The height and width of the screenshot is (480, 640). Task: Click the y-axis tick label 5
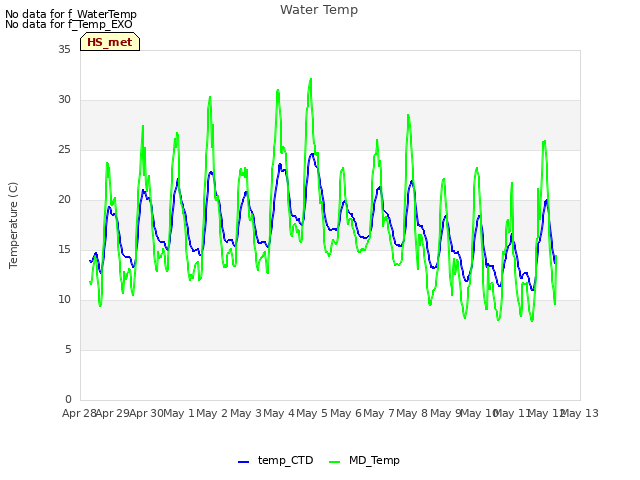pos(68,349)
